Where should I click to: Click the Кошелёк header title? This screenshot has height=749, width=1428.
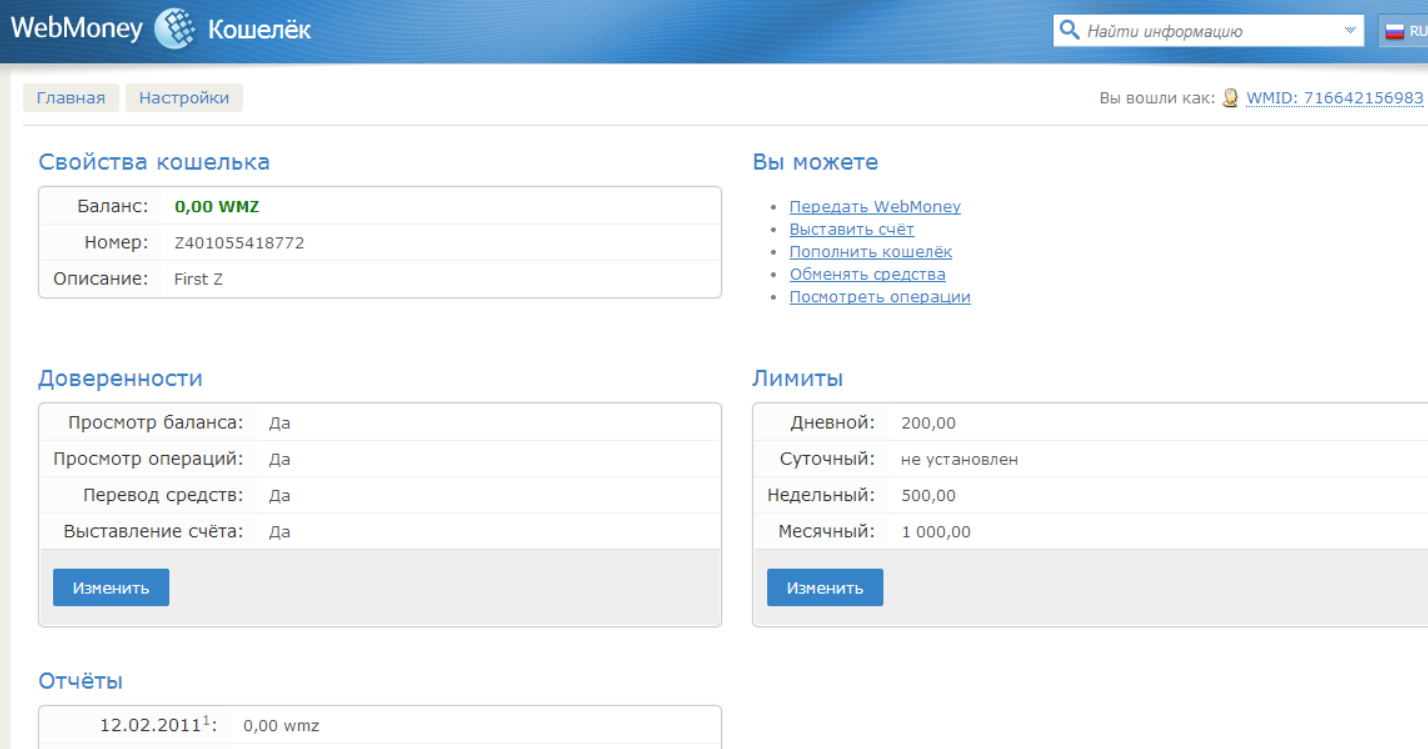click(259, 30)
